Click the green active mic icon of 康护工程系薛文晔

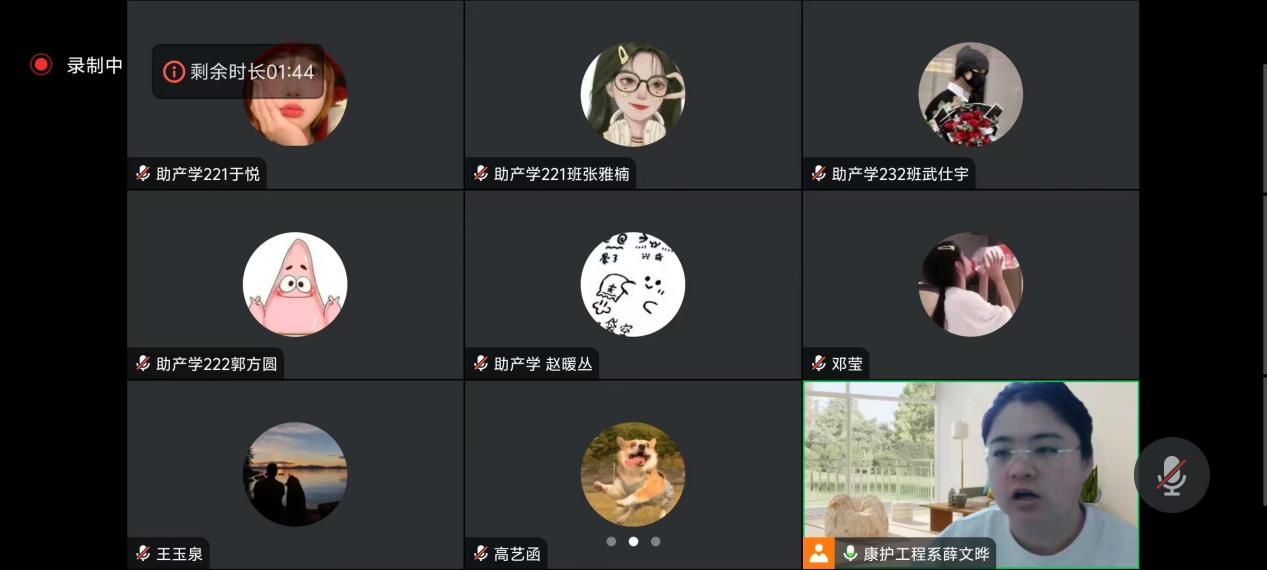(x=851, y=553)
